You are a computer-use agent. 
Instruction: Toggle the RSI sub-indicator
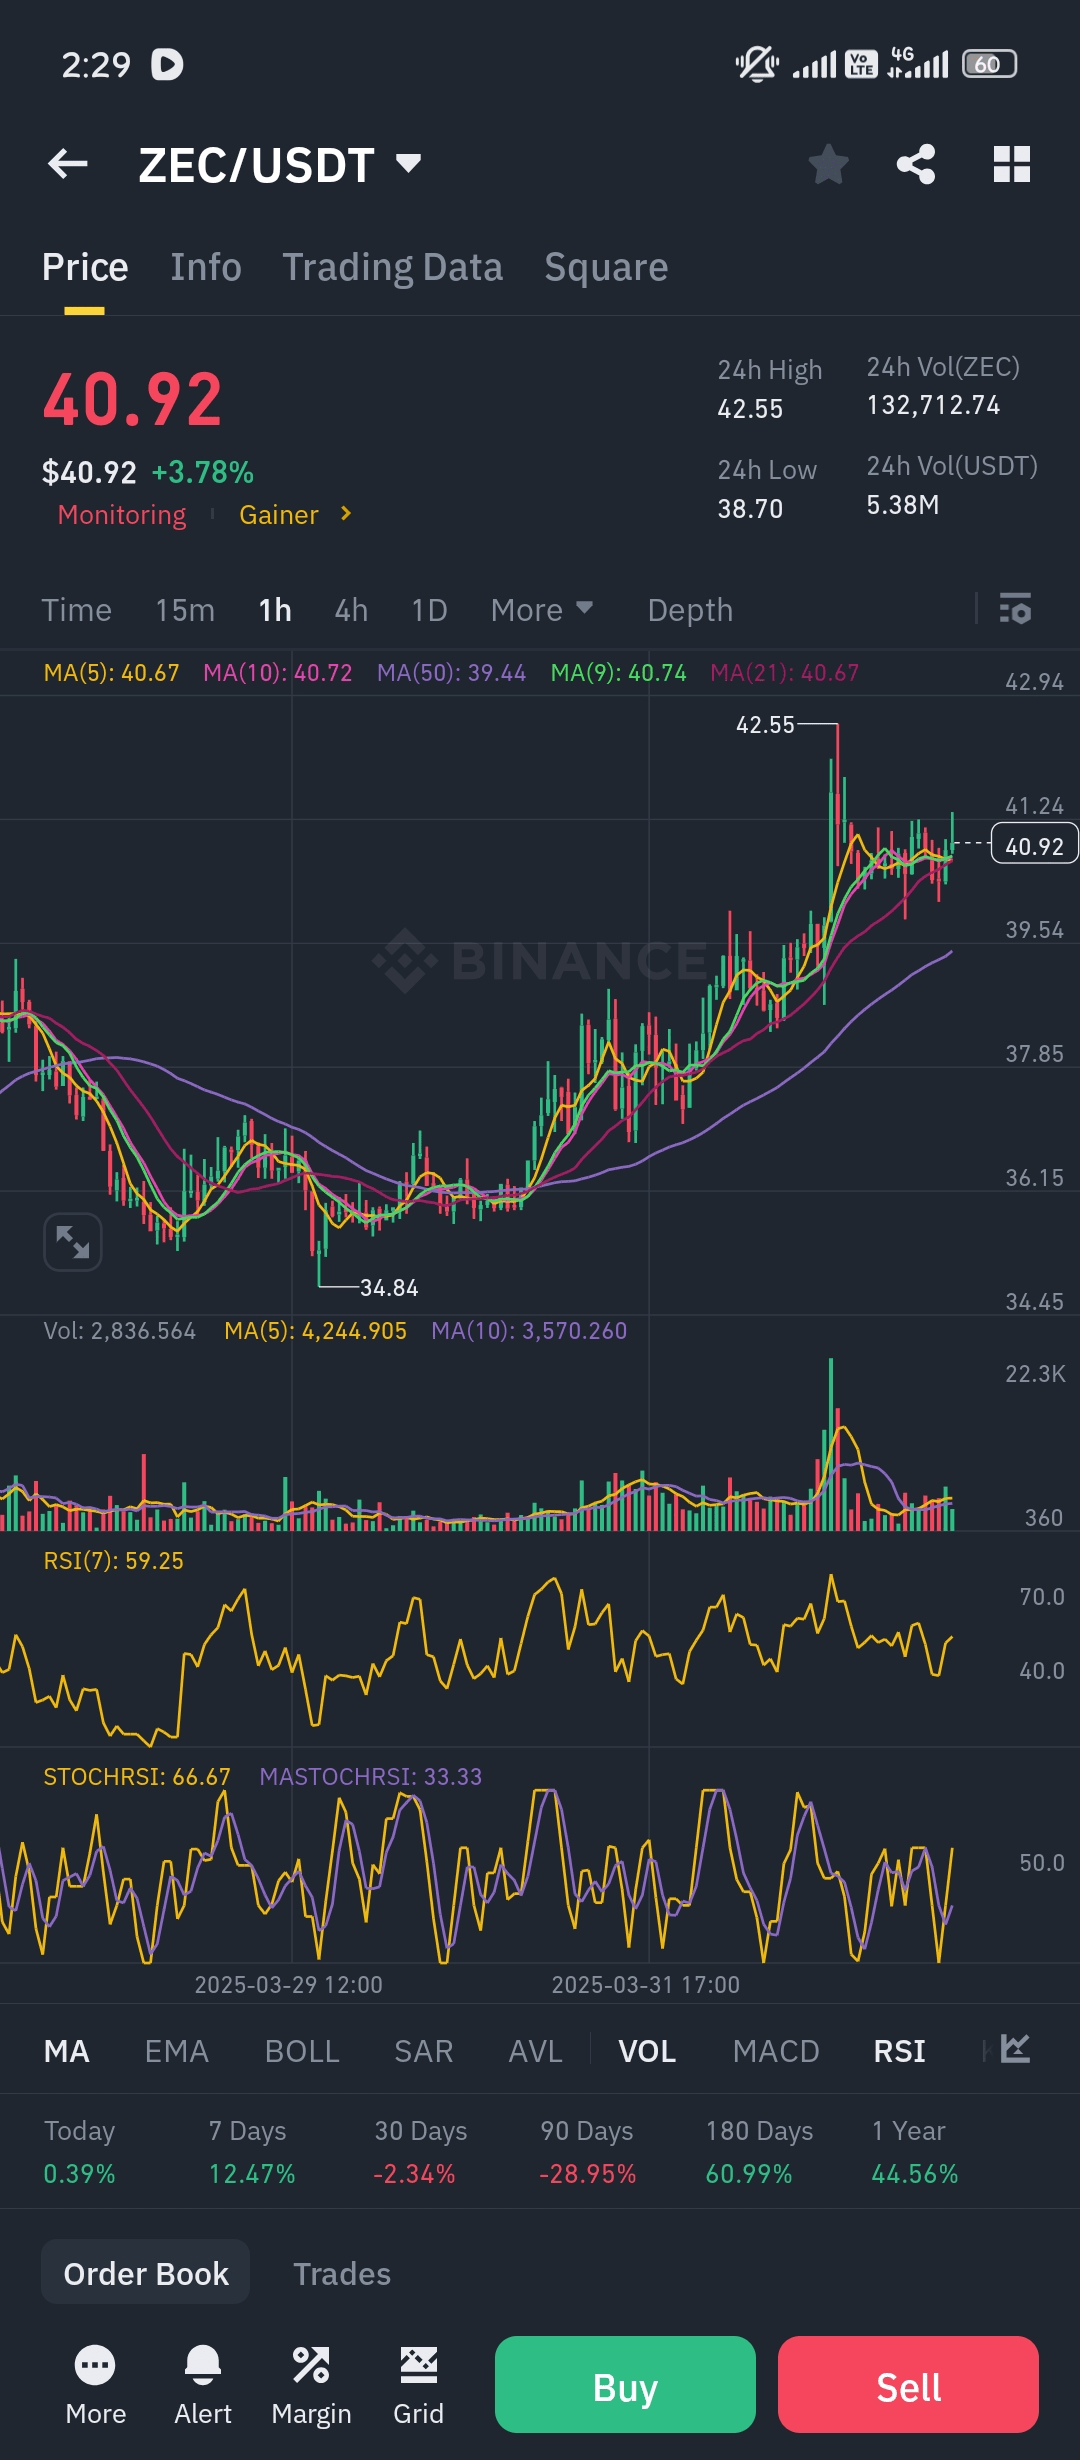(x=899, y=2051)
